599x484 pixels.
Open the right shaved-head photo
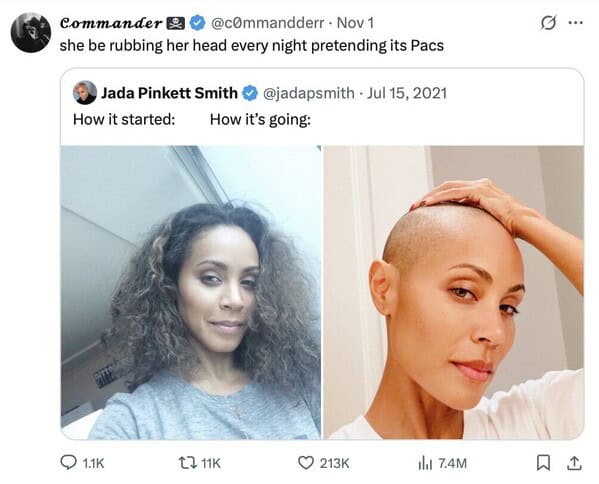pos(454,292)
